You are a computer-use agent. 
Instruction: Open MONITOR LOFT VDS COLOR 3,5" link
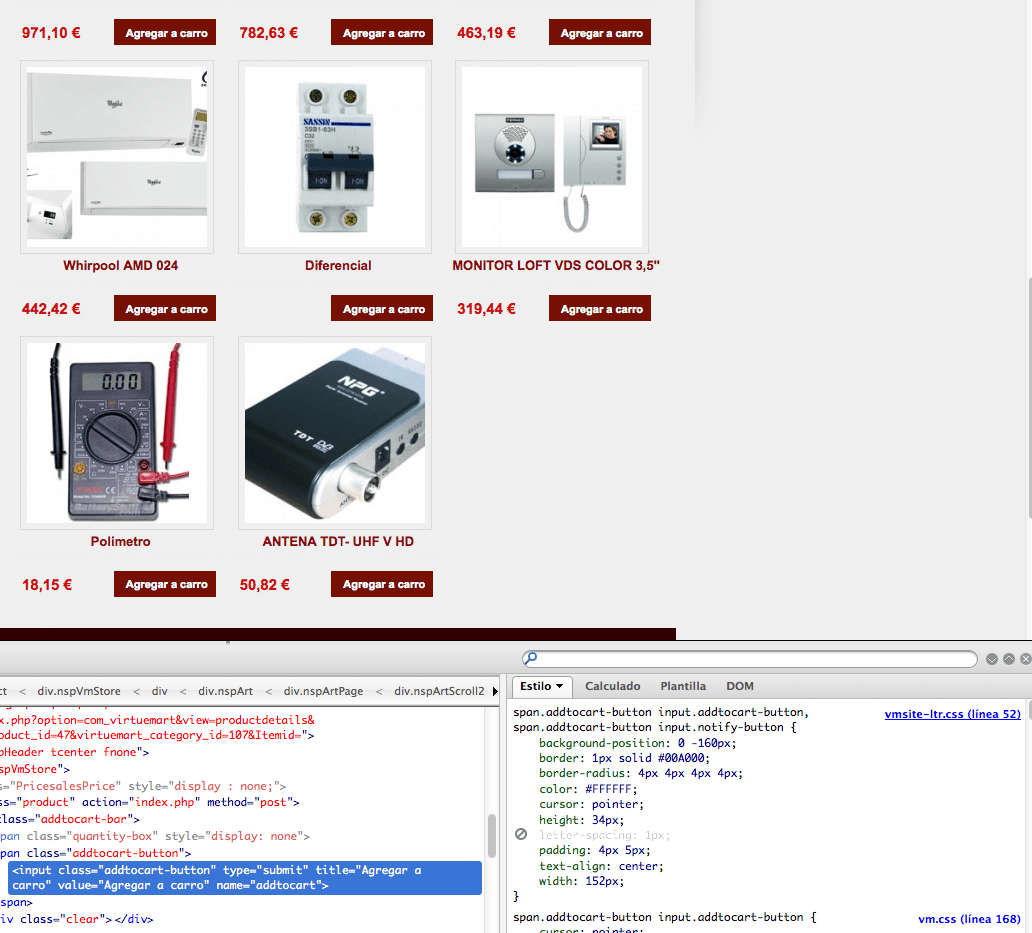click(555, 265)
